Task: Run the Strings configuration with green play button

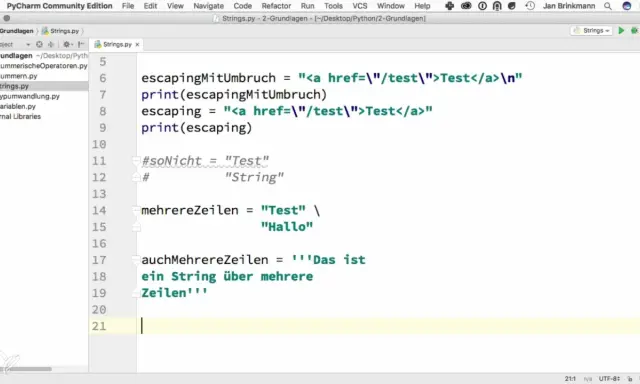Action: pos(621,31)
